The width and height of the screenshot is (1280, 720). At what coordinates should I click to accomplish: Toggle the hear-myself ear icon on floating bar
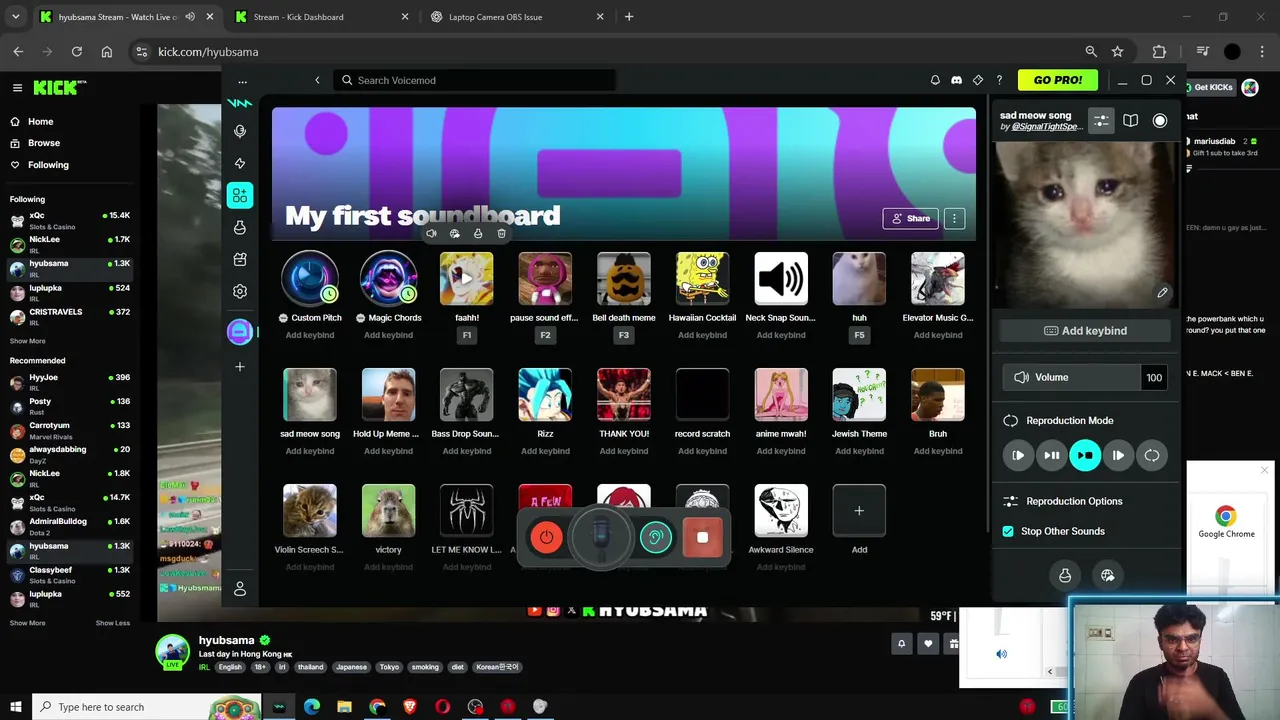pos(656,538)
